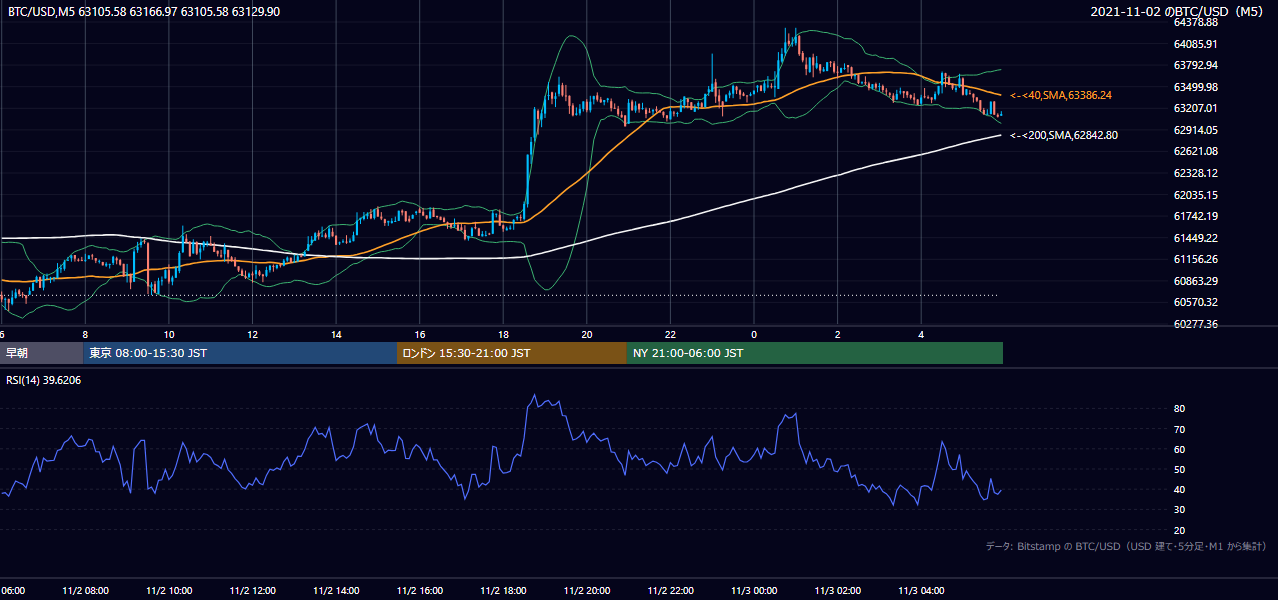Select the RSI axis 60 level label
The image size is (1278, 600).
[x=1179, y=449]
